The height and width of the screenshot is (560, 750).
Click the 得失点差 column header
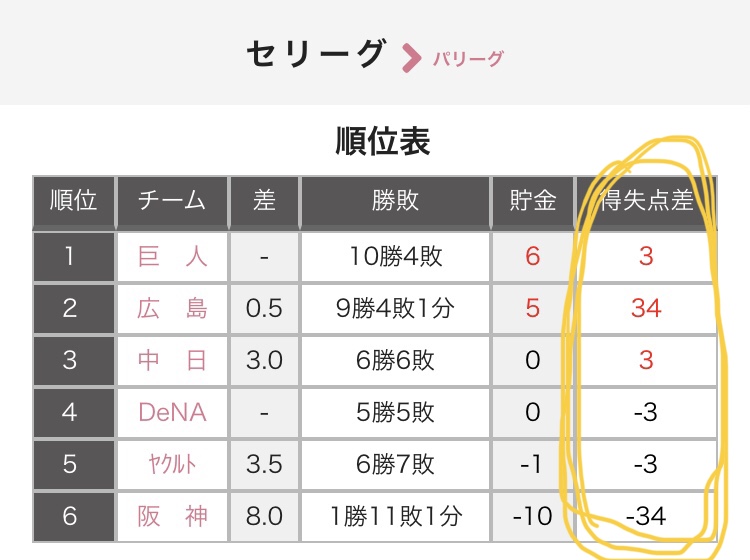tap(646, 201)
